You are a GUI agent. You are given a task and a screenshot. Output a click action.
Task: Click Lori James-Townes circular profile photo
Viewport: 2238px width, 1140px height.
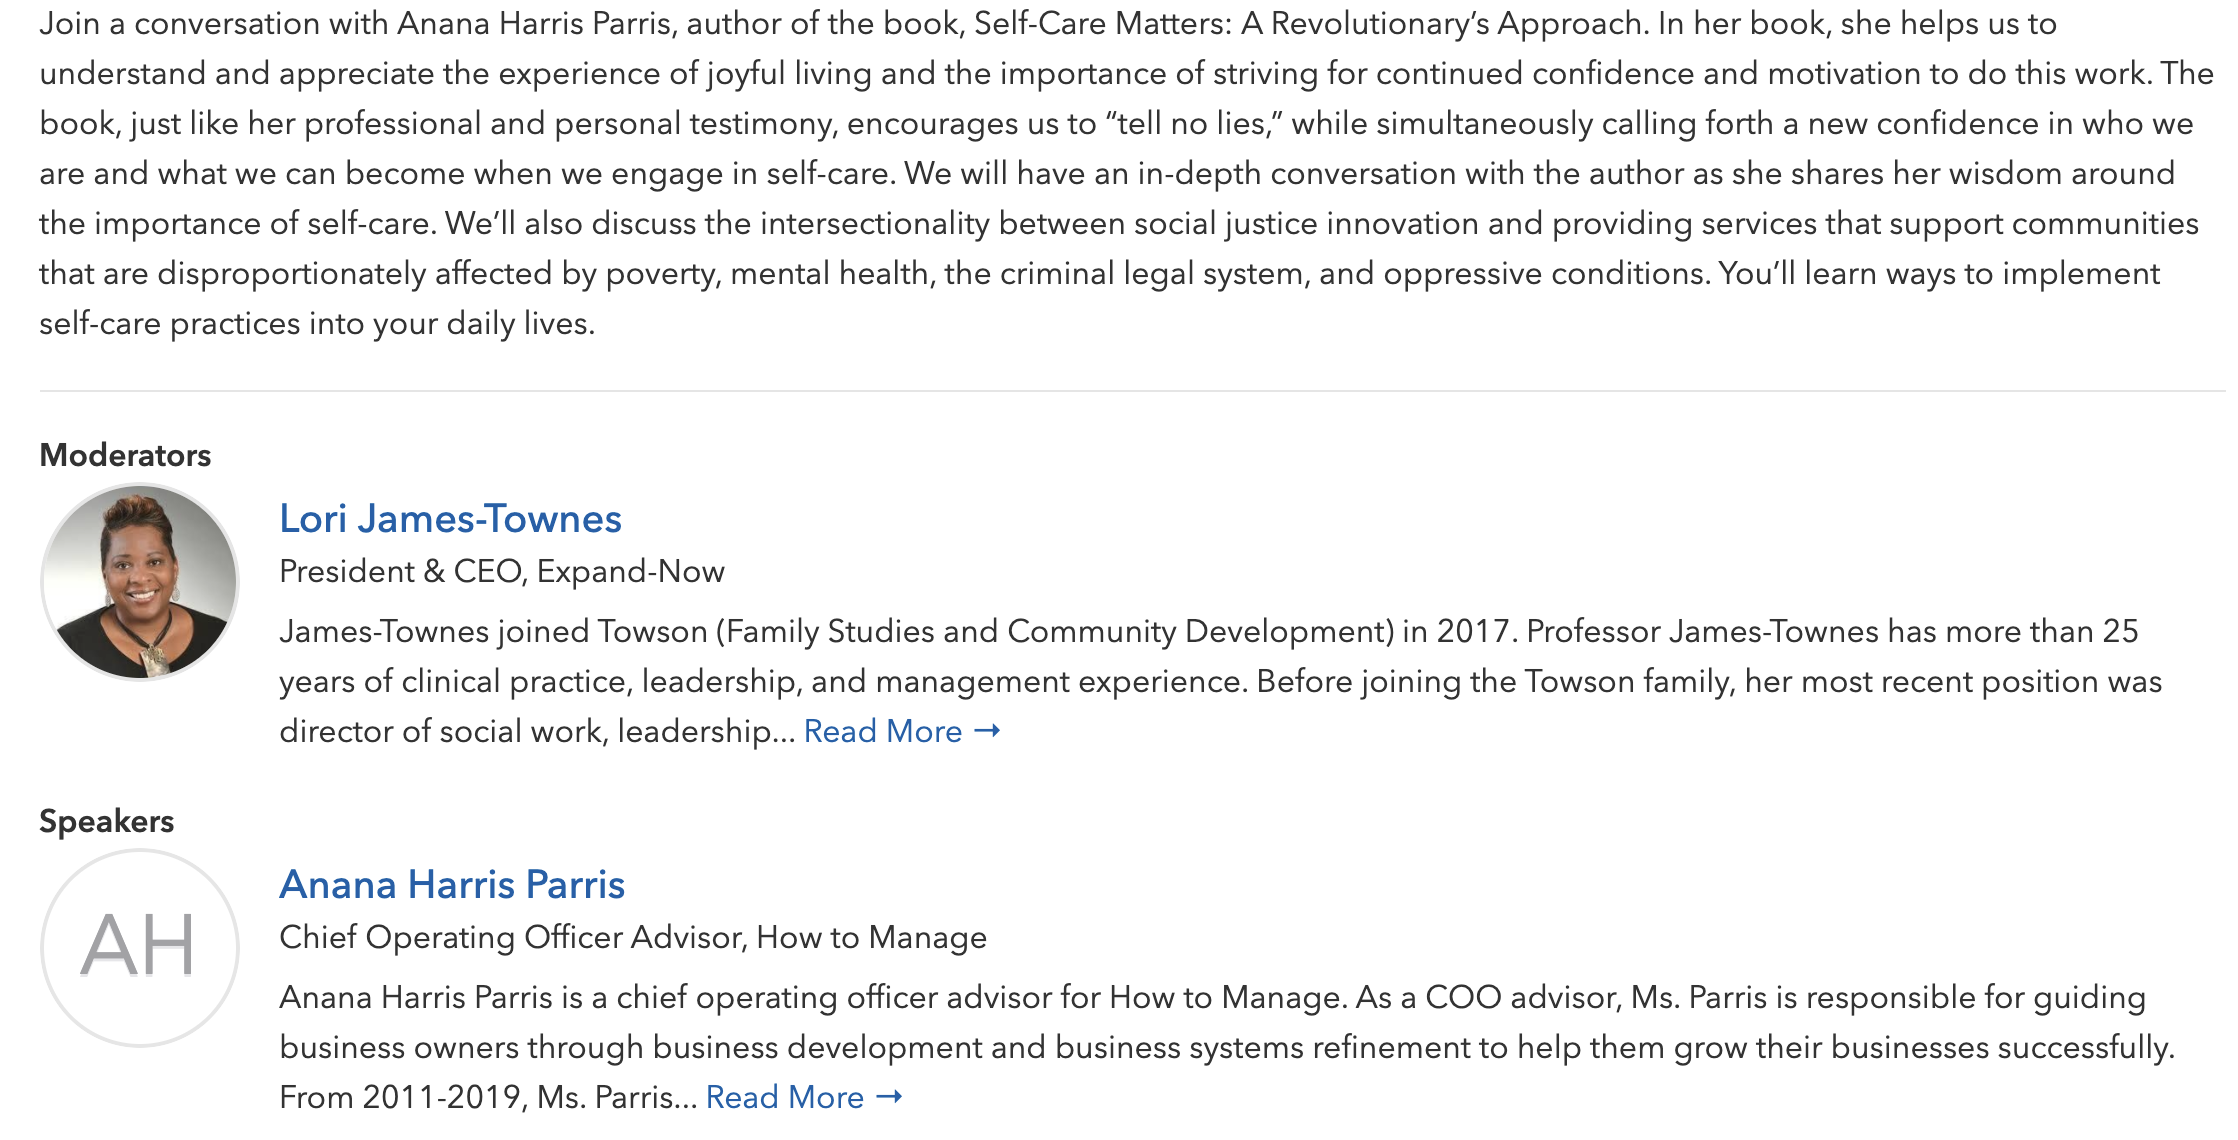tap(140, 582)
